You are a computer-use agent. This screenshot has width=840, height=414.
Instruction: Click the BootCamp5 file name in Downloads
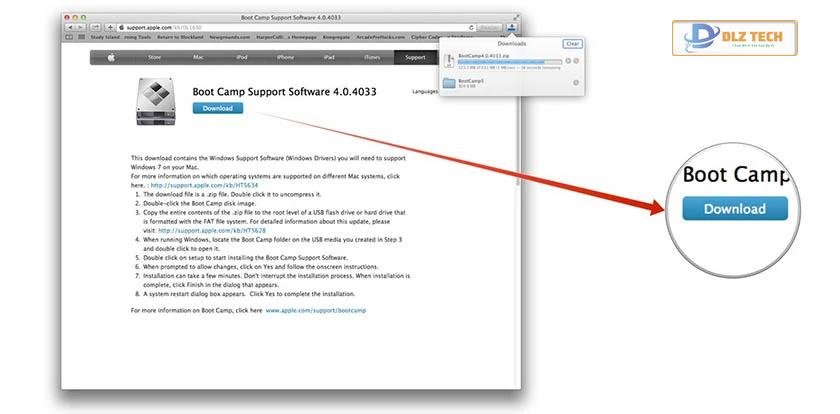click(471, 80)
